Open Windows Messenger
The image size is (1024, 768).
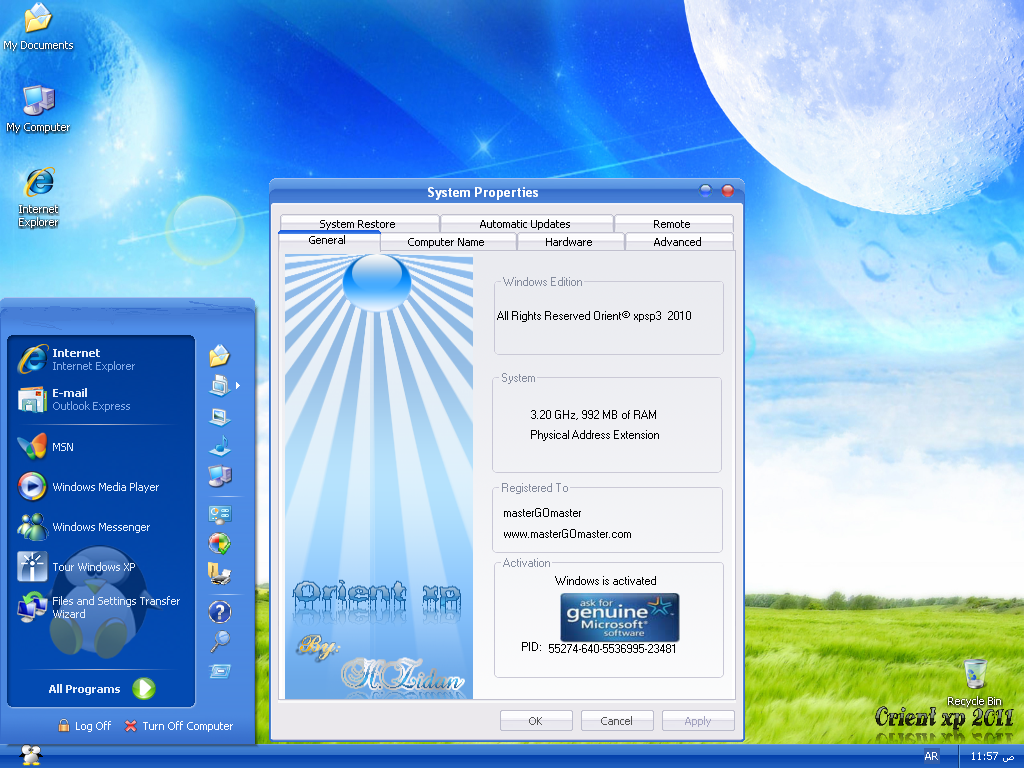coord(100,527)
